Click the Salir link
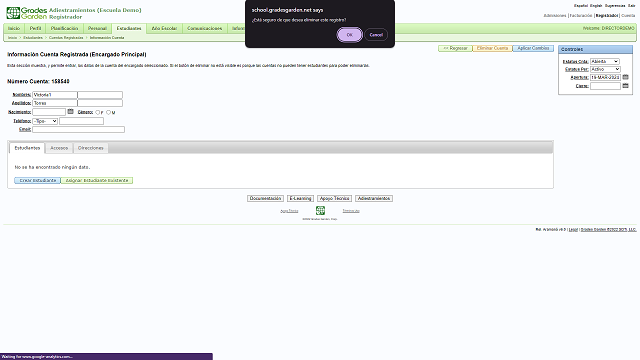 click(x=631, y=6)
